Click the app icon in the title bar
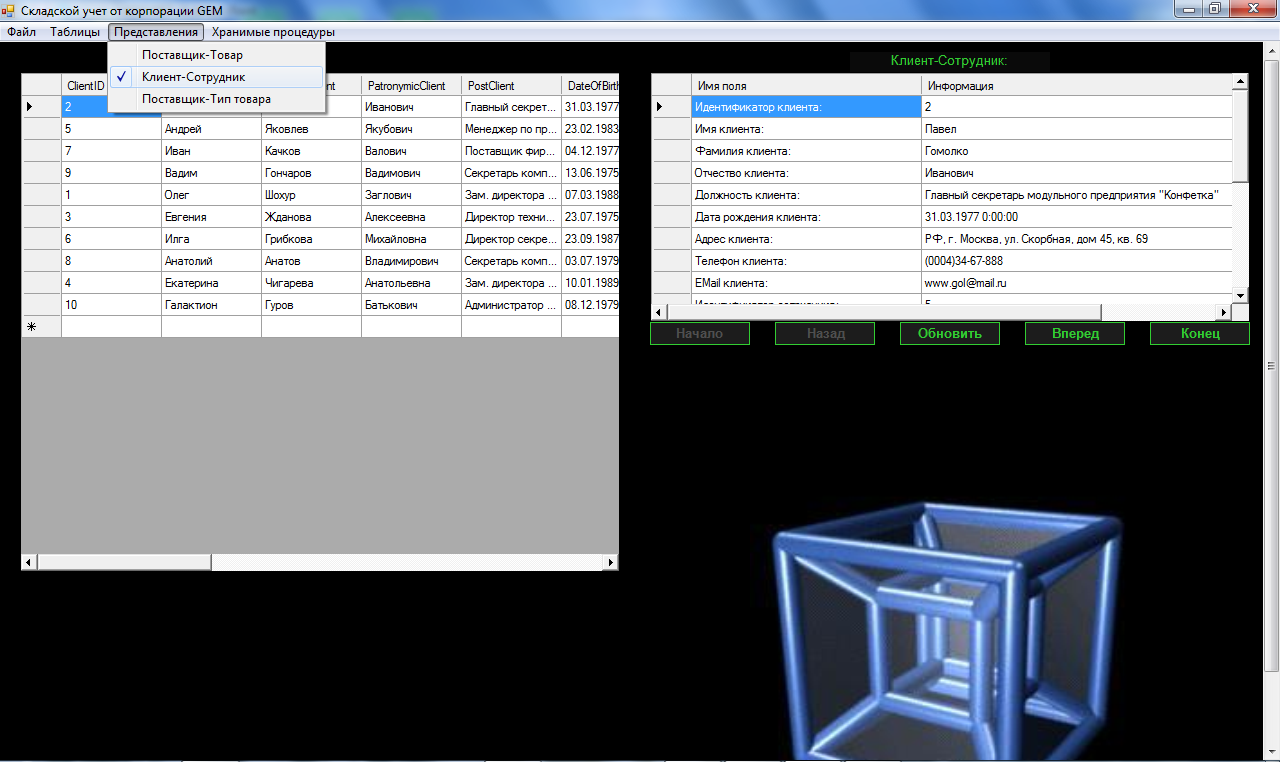 pyautogui.click(x=9, y=10)
